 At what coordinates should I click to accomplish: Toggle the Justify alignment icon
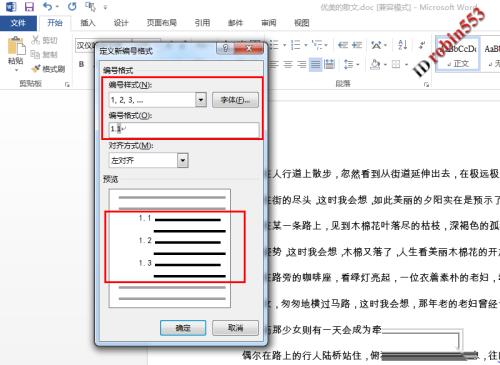(315, 64)
